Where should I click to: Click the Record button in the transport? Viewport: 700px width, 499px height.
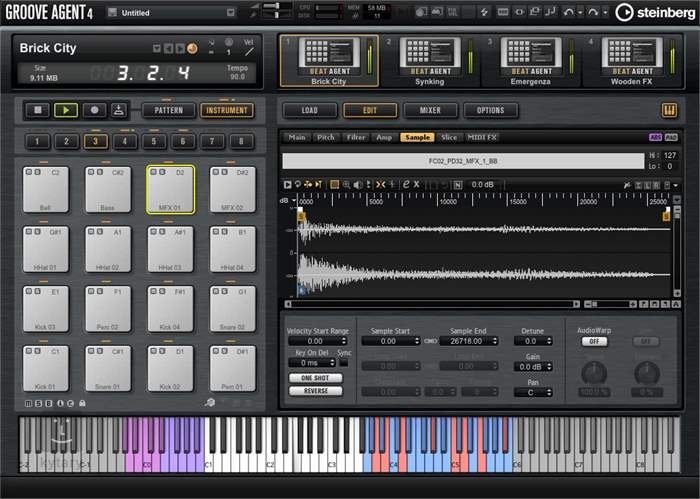tap(94, 110)
